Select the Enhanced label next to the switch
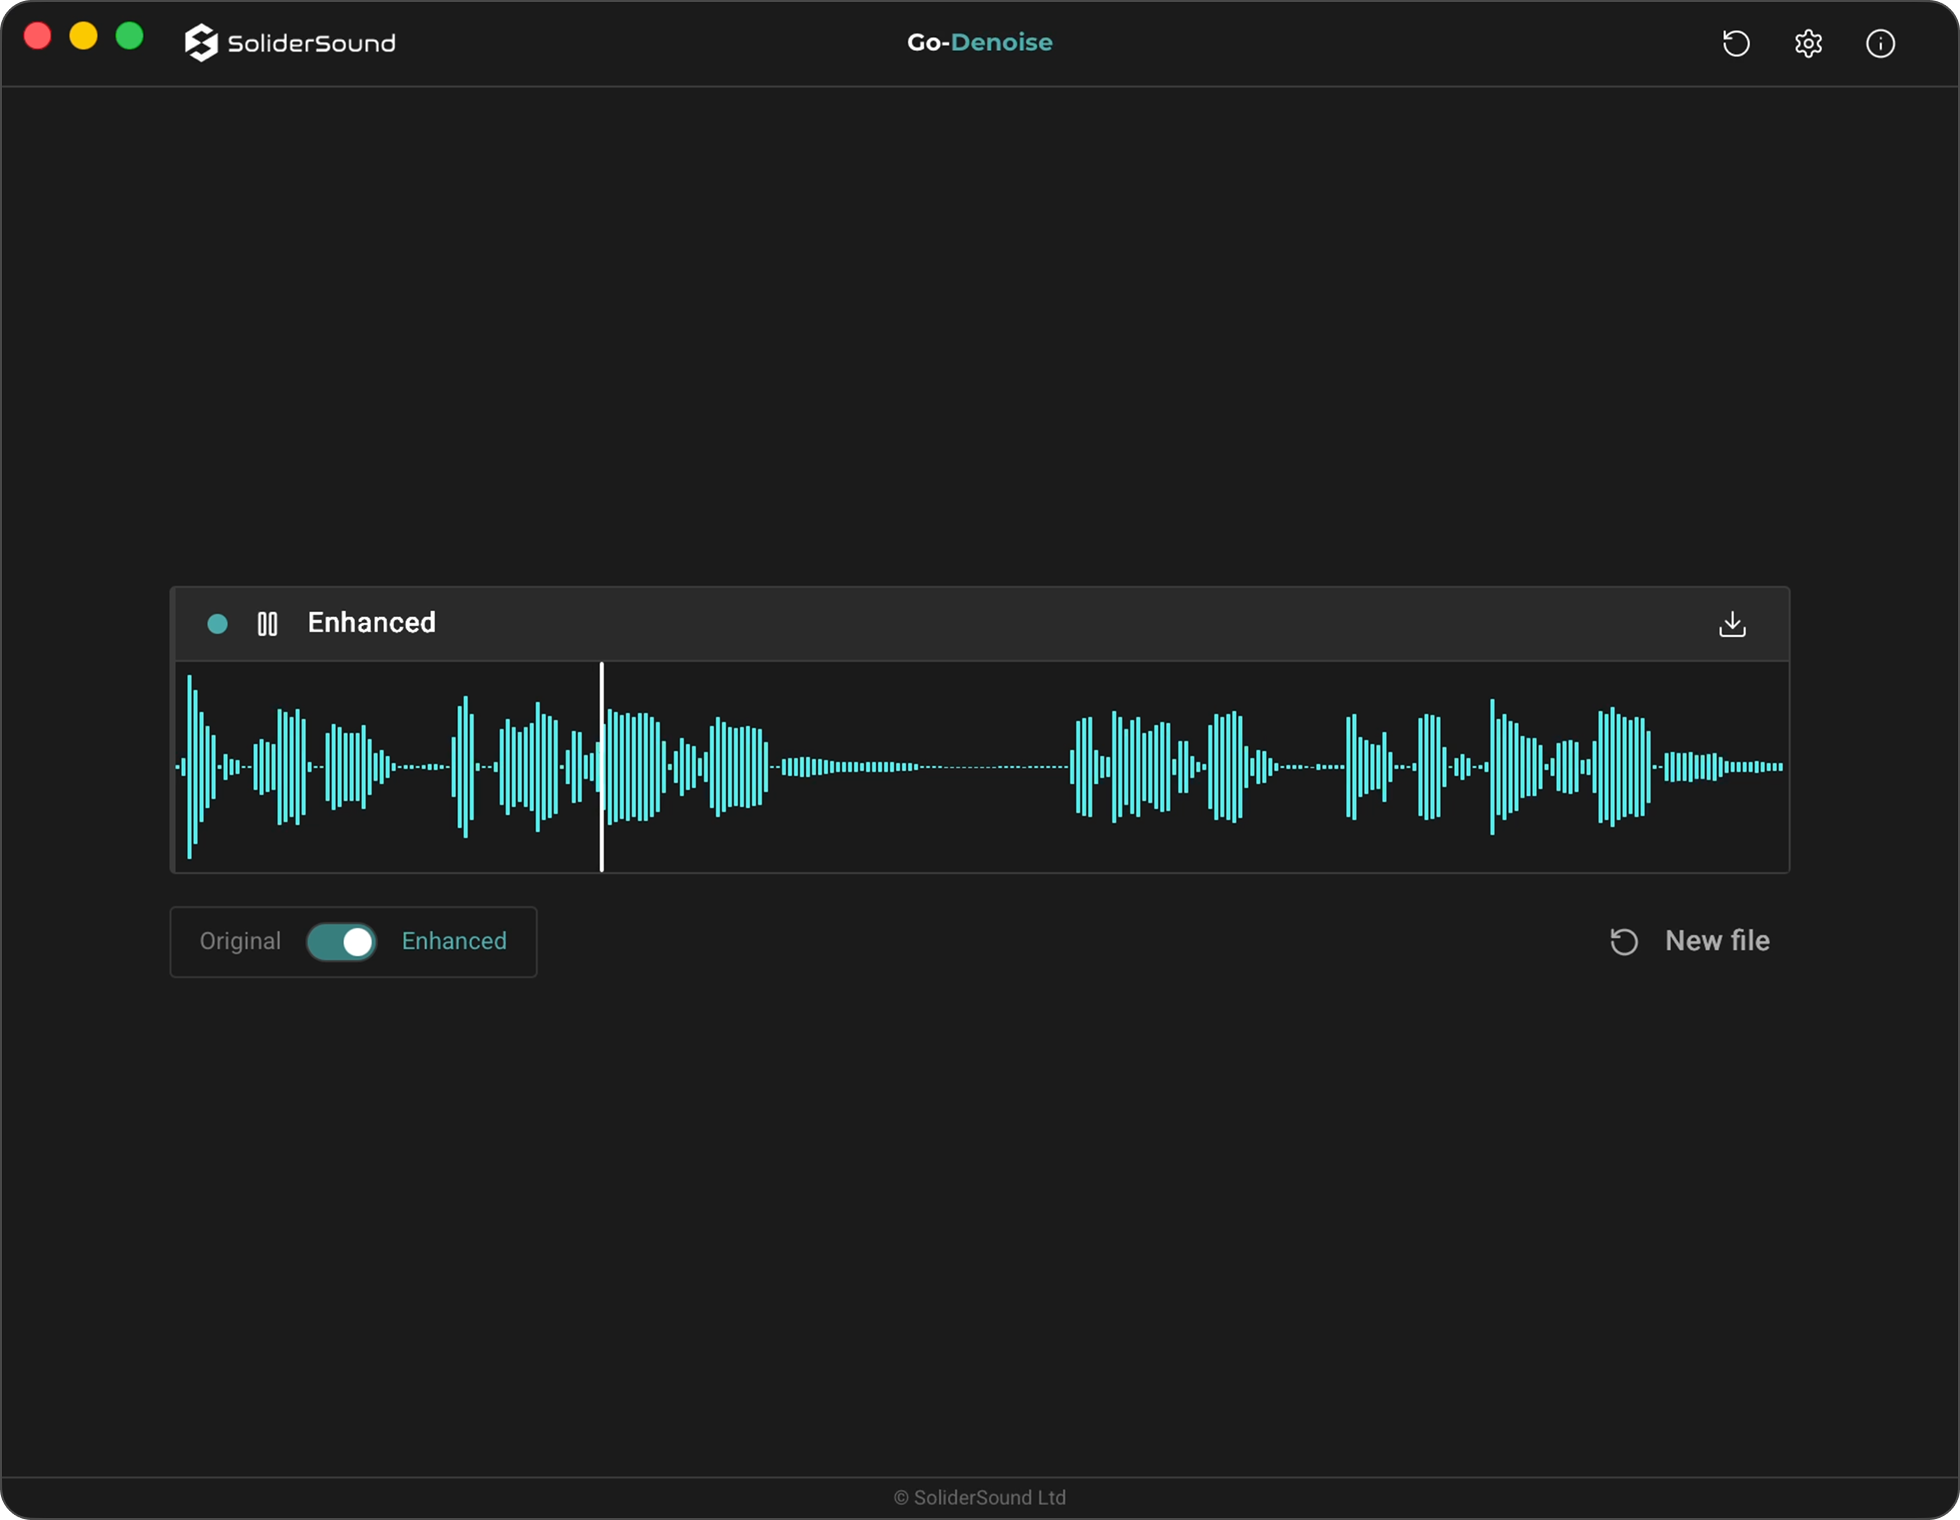 click(x=454, y=941)
